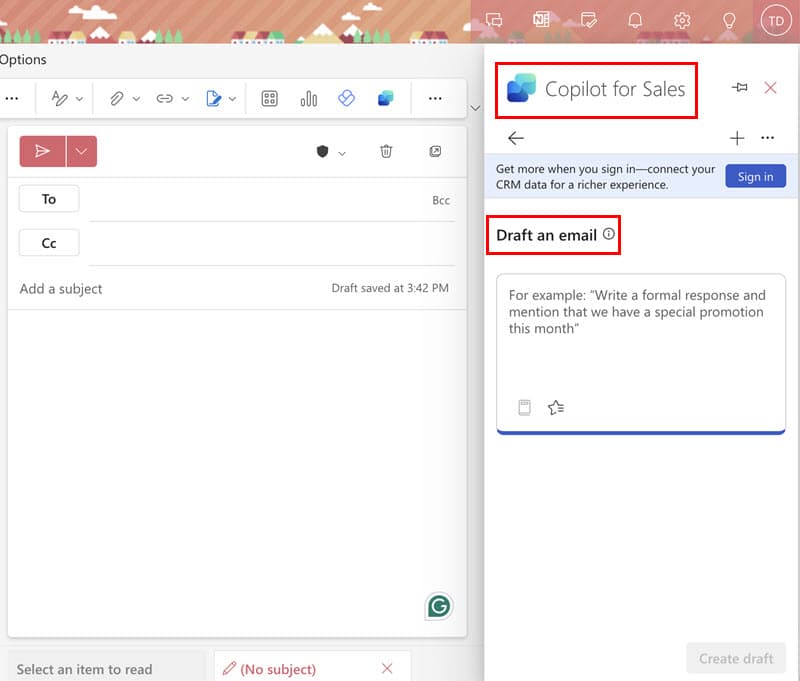Show the Bcc field
Image resolution: width=800 pixels, height=681 pixels.
[x=441, y=200]
